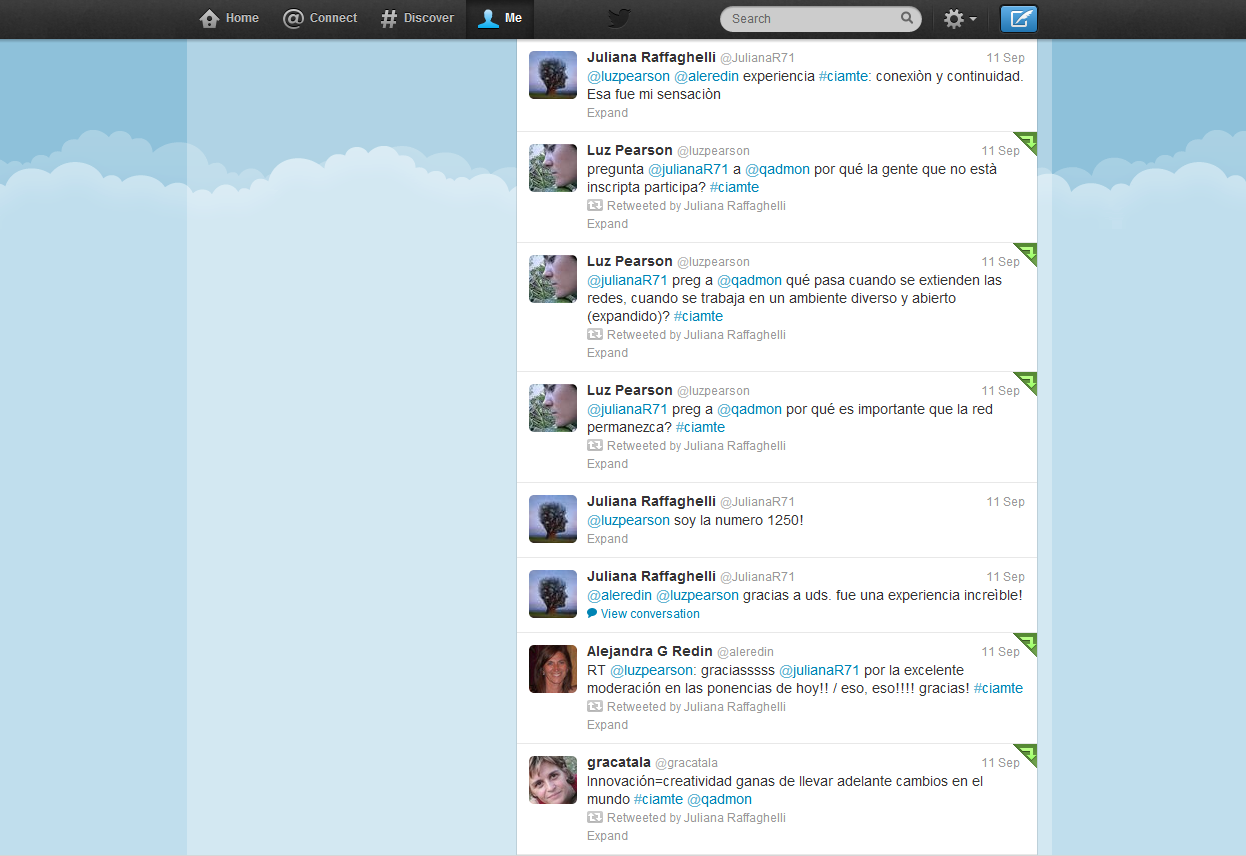Click the search magnifier icon
1246x856 pixels.
point(907,18)
